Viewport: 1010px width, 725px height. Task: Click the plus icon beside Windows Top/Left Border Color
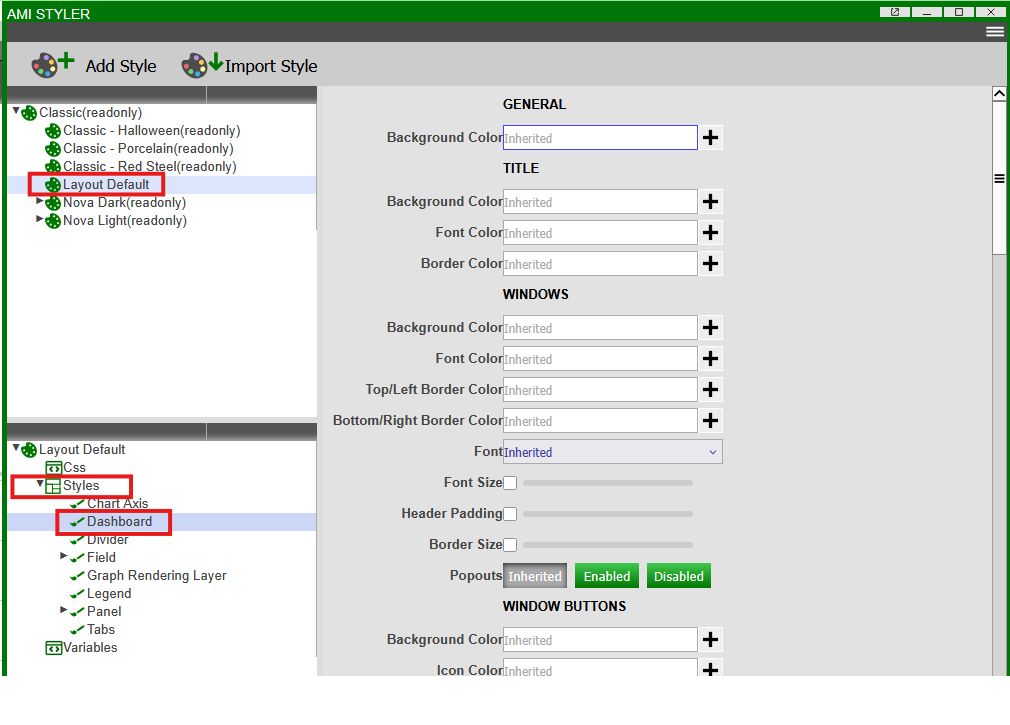tap(710, 390)
